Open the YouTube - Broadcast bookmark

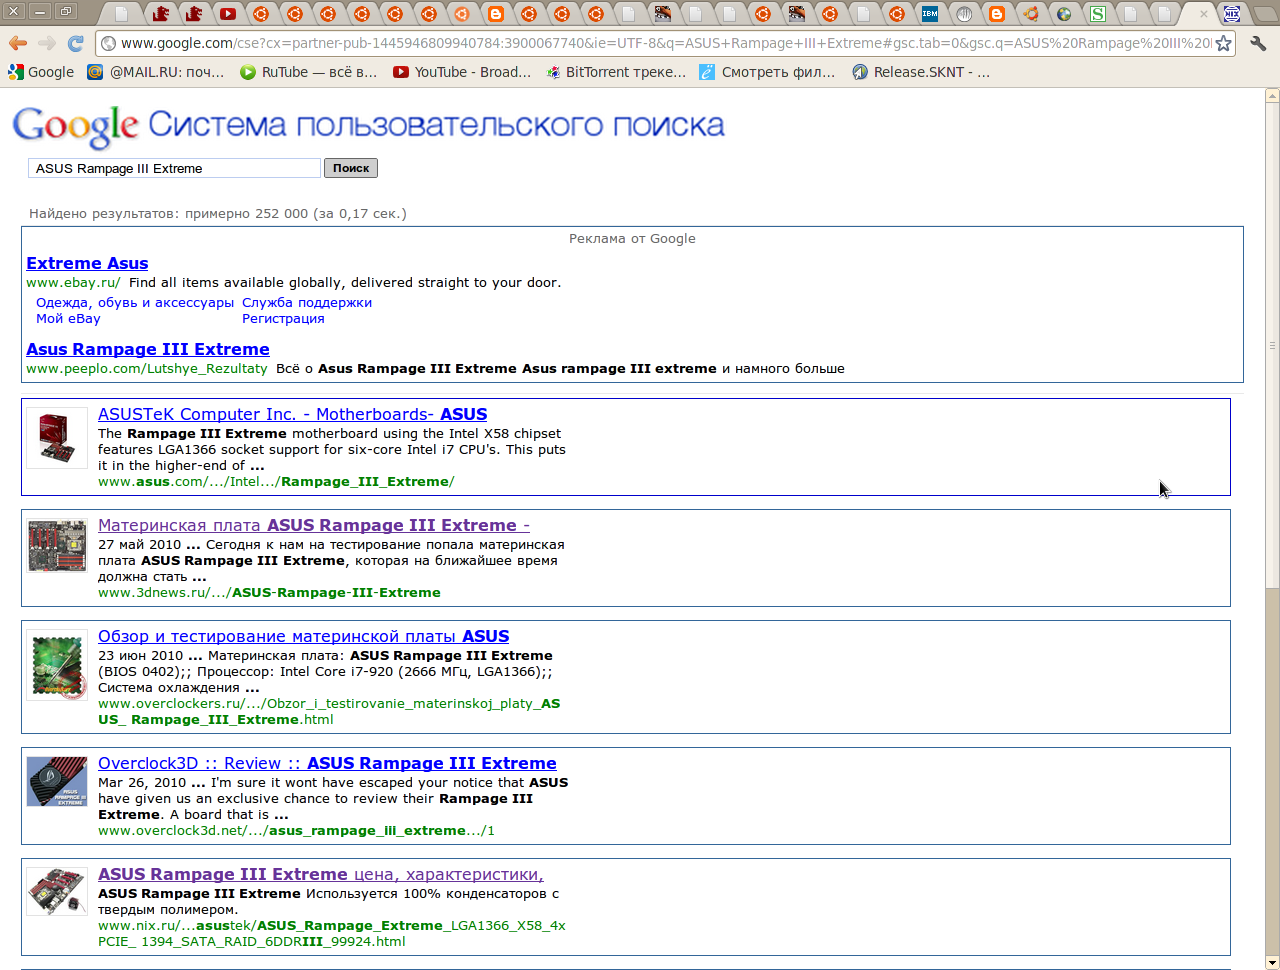(462, 72)
